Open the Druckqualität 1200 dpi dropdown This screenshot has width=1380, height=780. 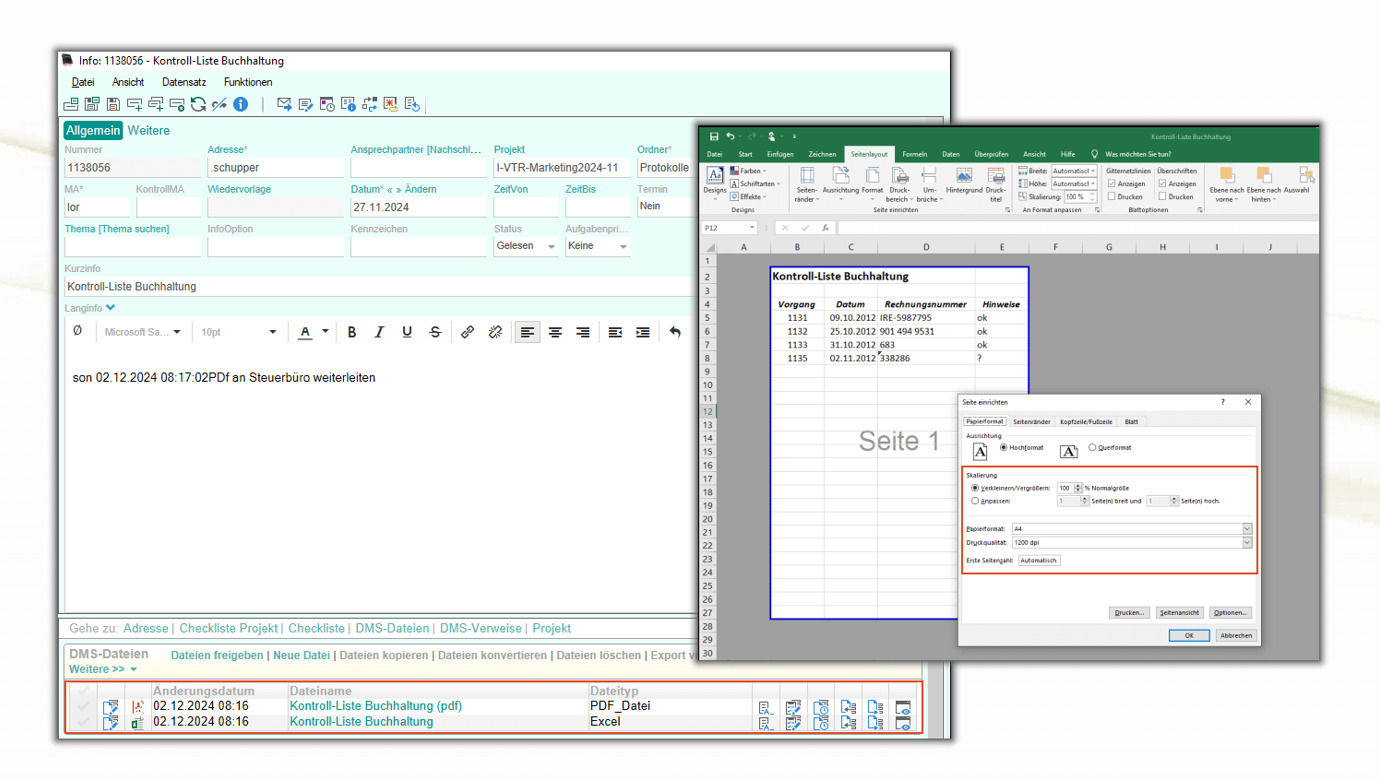coord(1246,543)
